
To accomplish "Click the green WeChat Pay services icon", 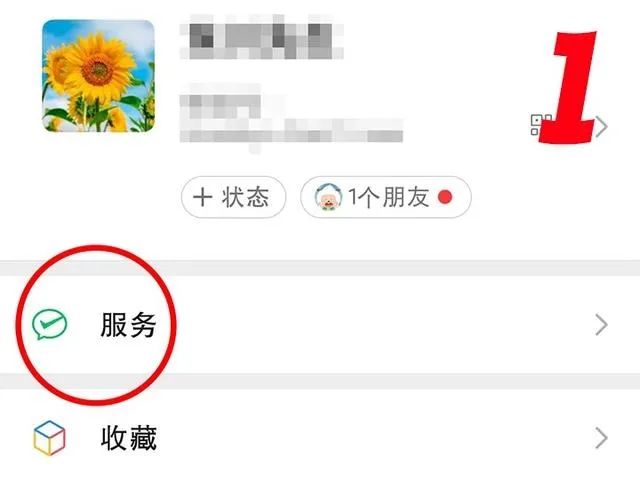I will point(49,324).
